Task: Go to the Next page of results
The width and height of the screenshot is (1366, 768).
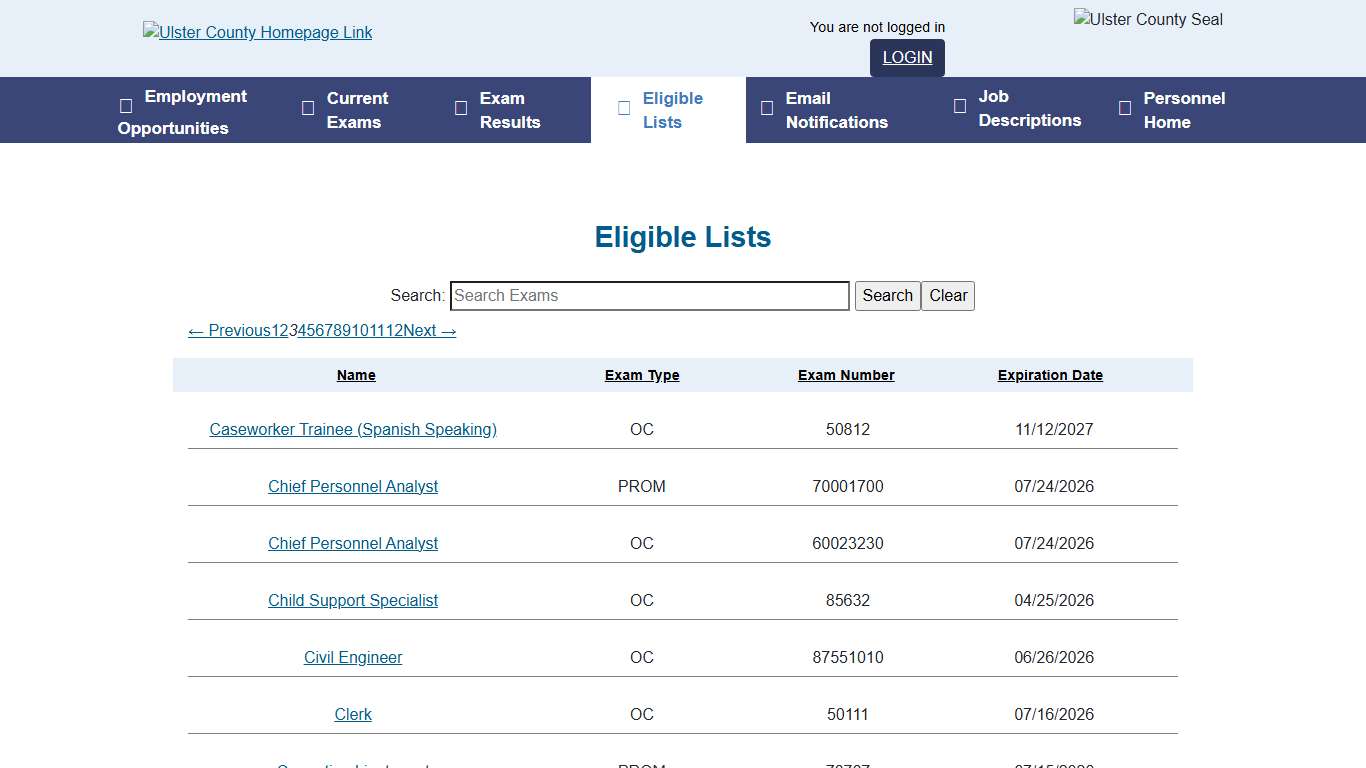Action: click(430, 331)
